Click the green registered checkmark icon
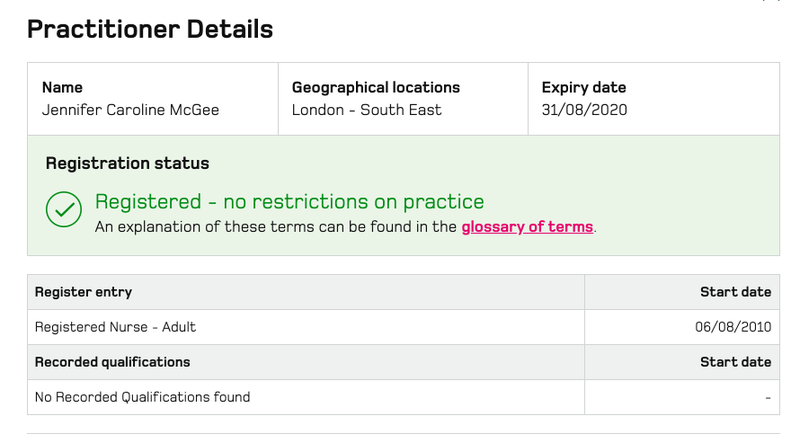 (64, 209)
